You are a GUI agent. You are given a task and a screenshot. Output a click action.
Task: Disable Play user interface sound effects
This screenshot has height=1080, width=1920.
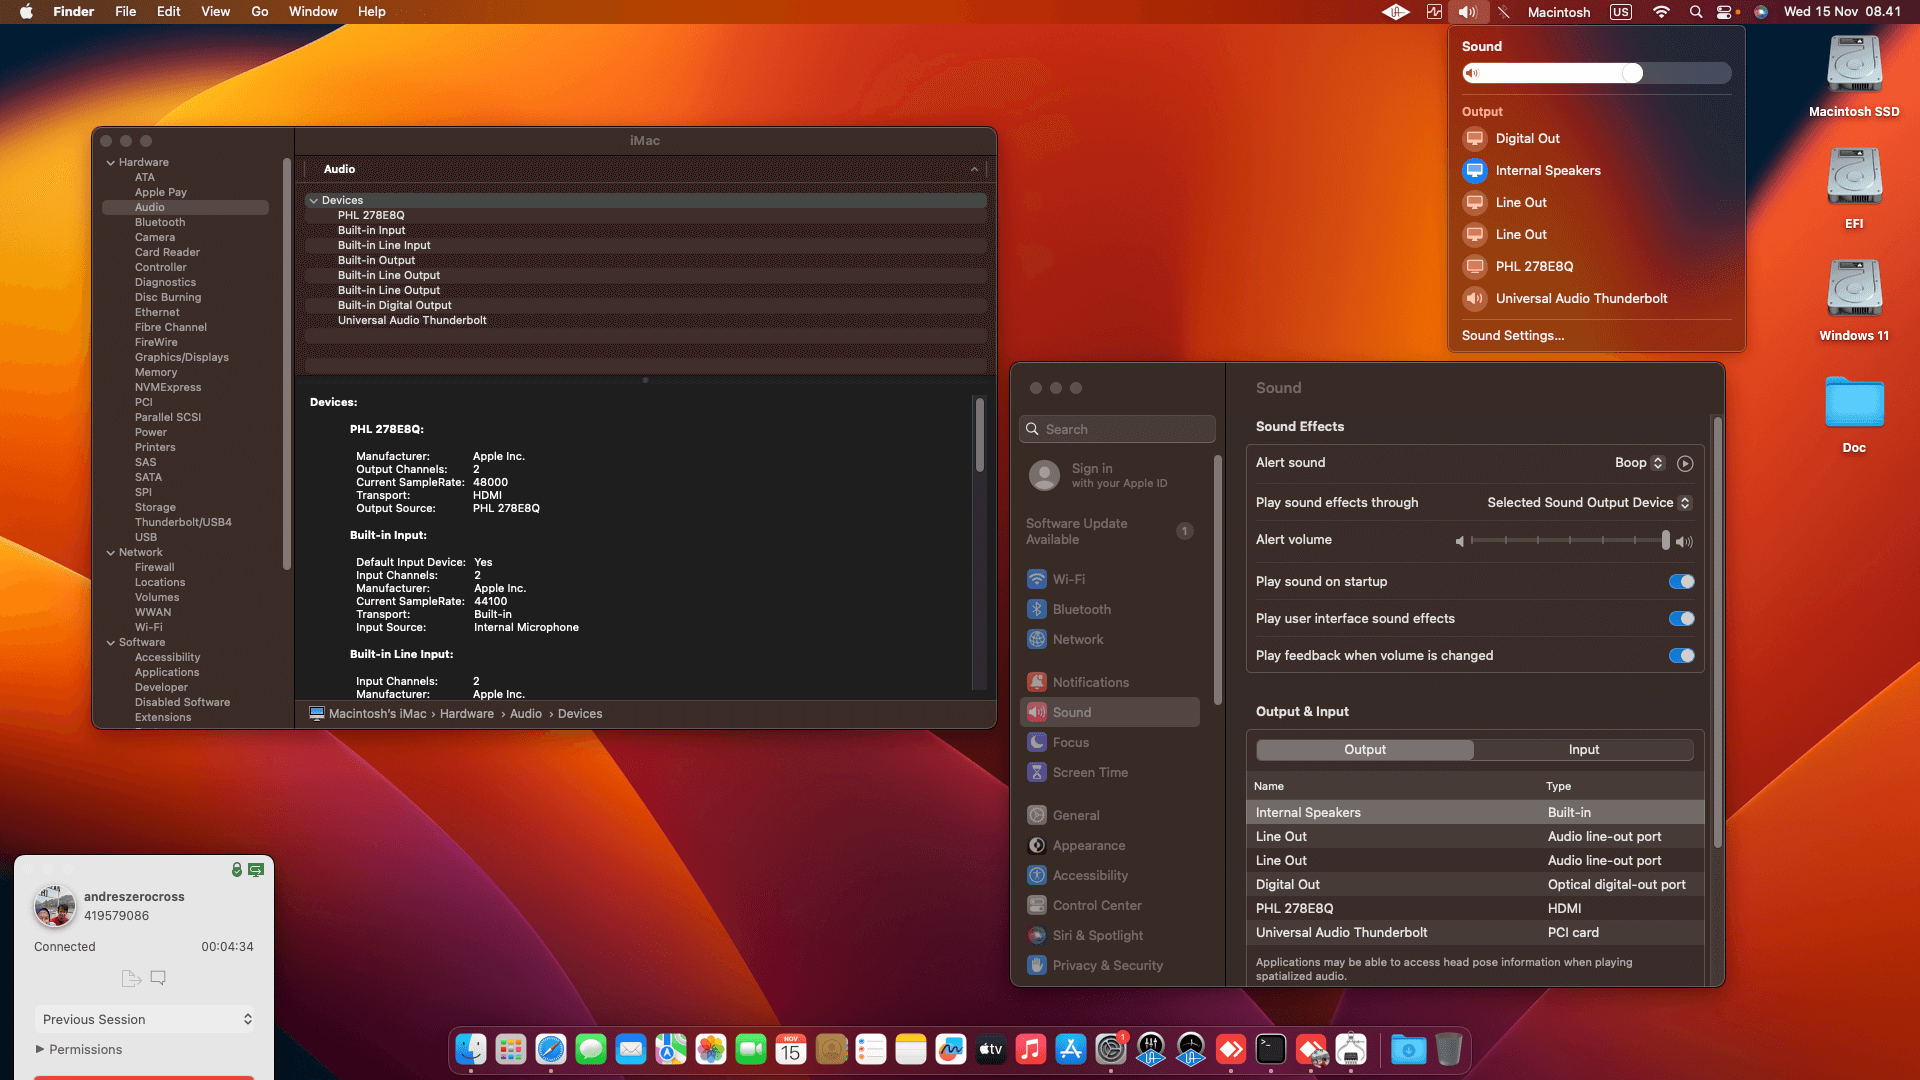point(1681,619)
